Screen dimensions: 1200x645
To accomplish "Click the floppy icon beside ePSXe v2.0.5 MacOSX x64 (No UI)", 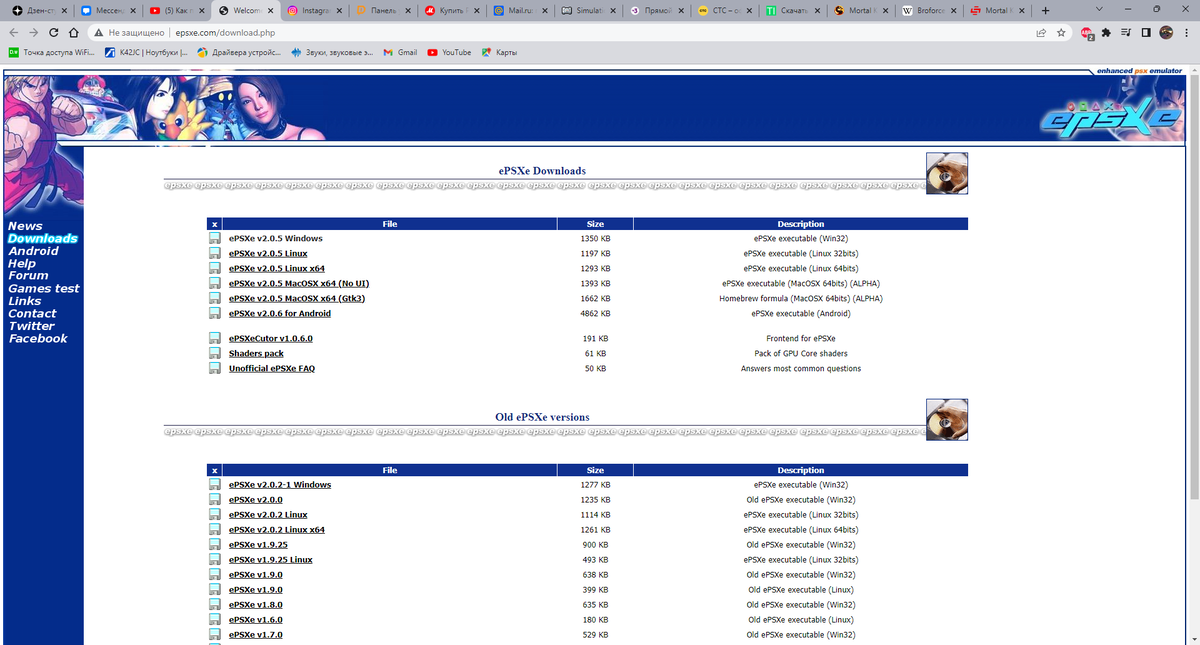I will [214, 284].
